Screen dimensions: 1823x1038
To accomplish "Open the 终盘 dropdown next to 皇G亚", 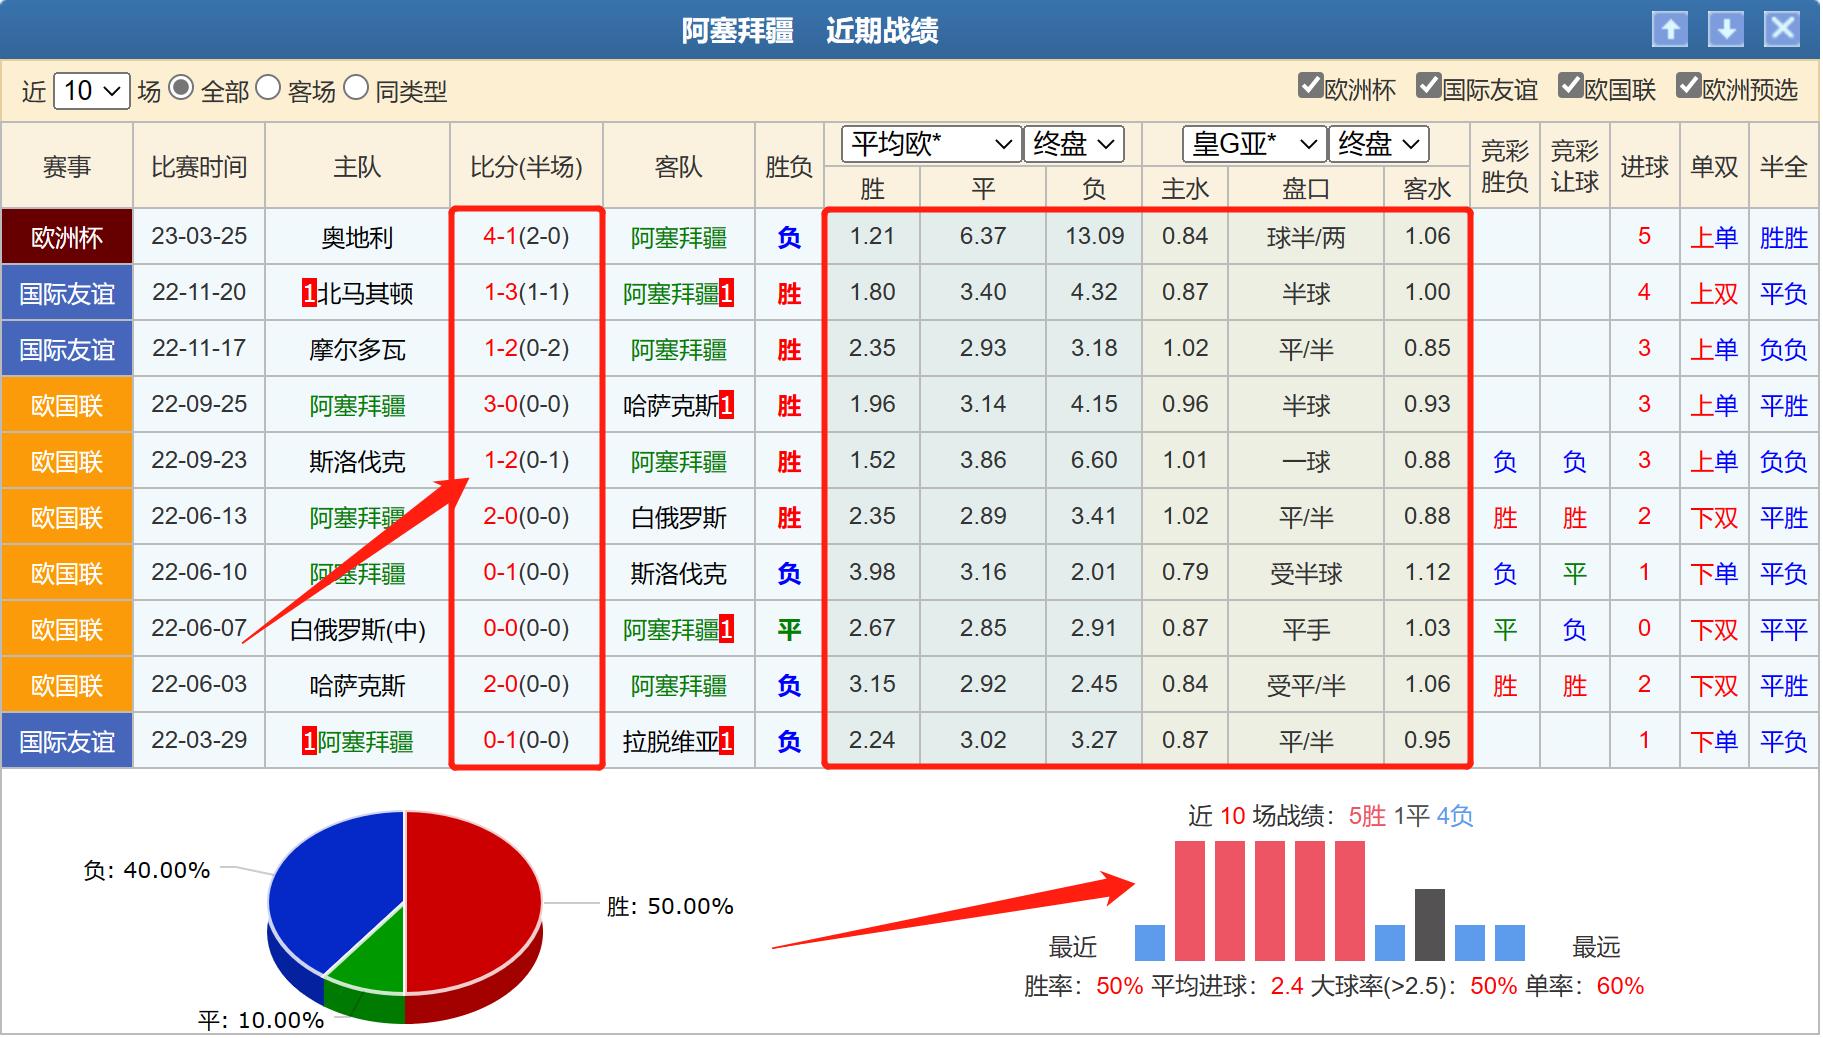I will point(1378,145).
